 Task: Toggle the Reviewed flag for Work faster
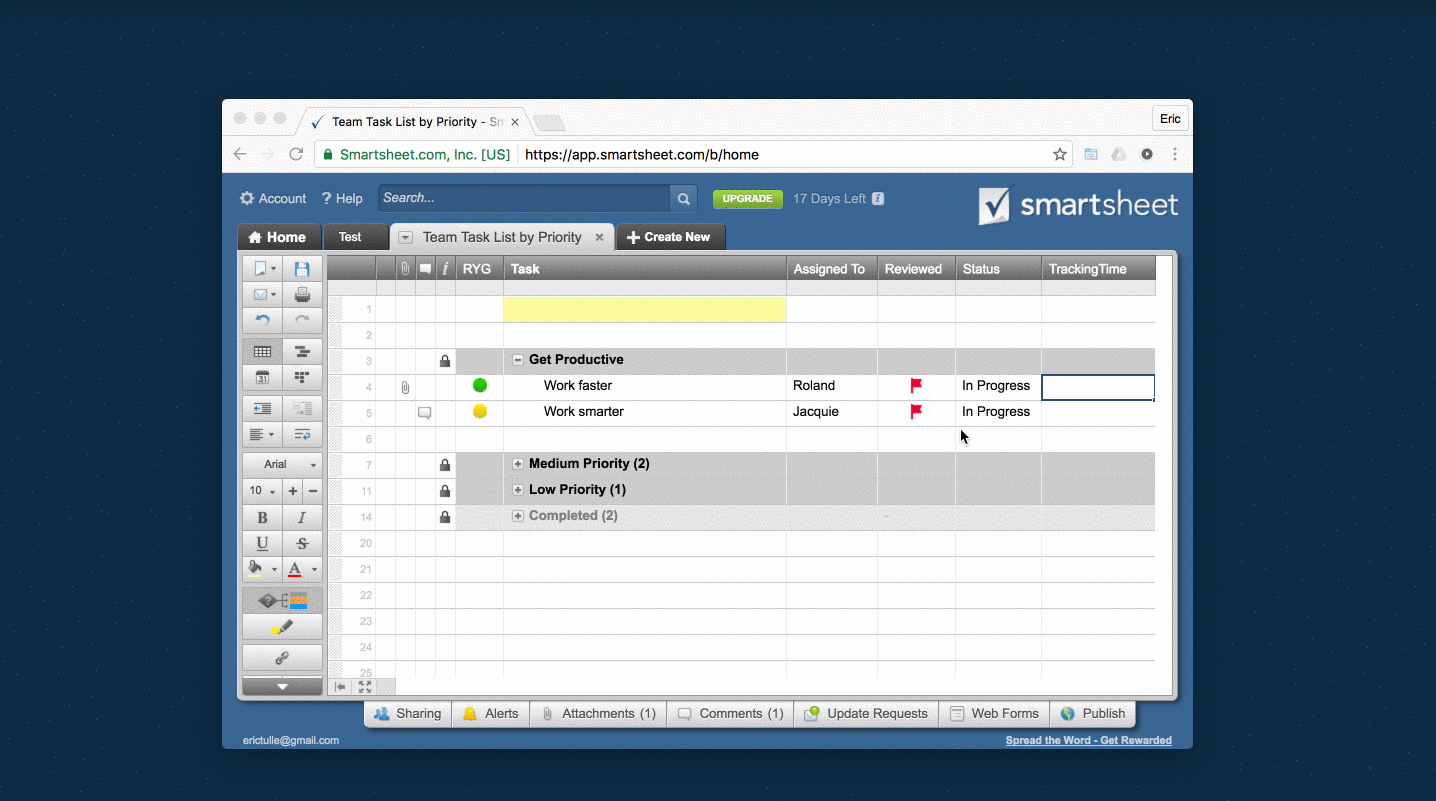[x=916, y=385]
